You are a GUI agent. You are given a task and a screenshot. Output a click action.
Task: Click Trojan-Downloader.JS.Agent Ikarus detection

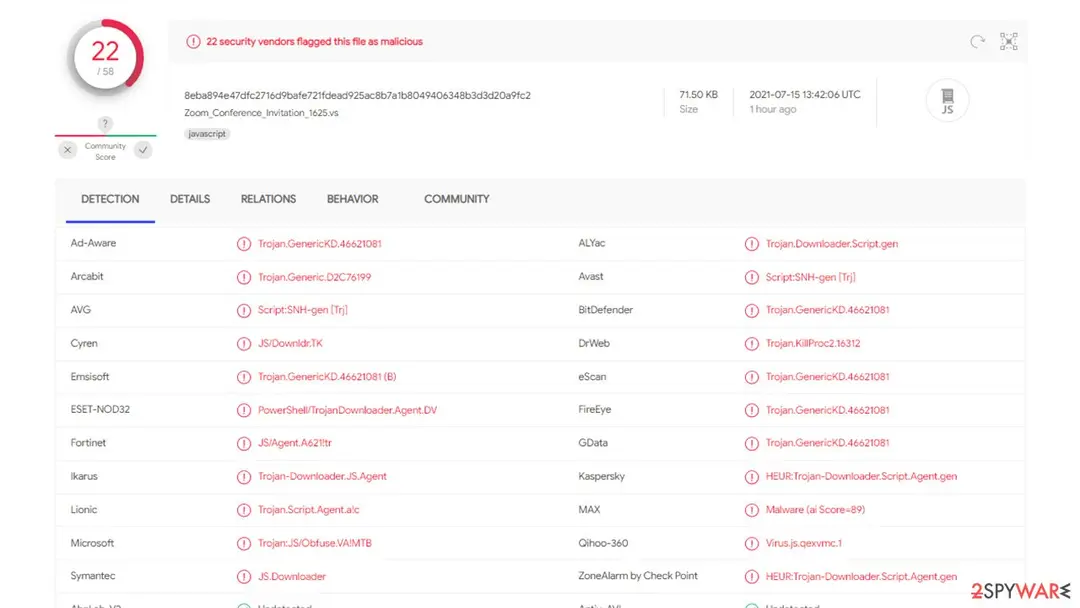click(x=322, y=476)
